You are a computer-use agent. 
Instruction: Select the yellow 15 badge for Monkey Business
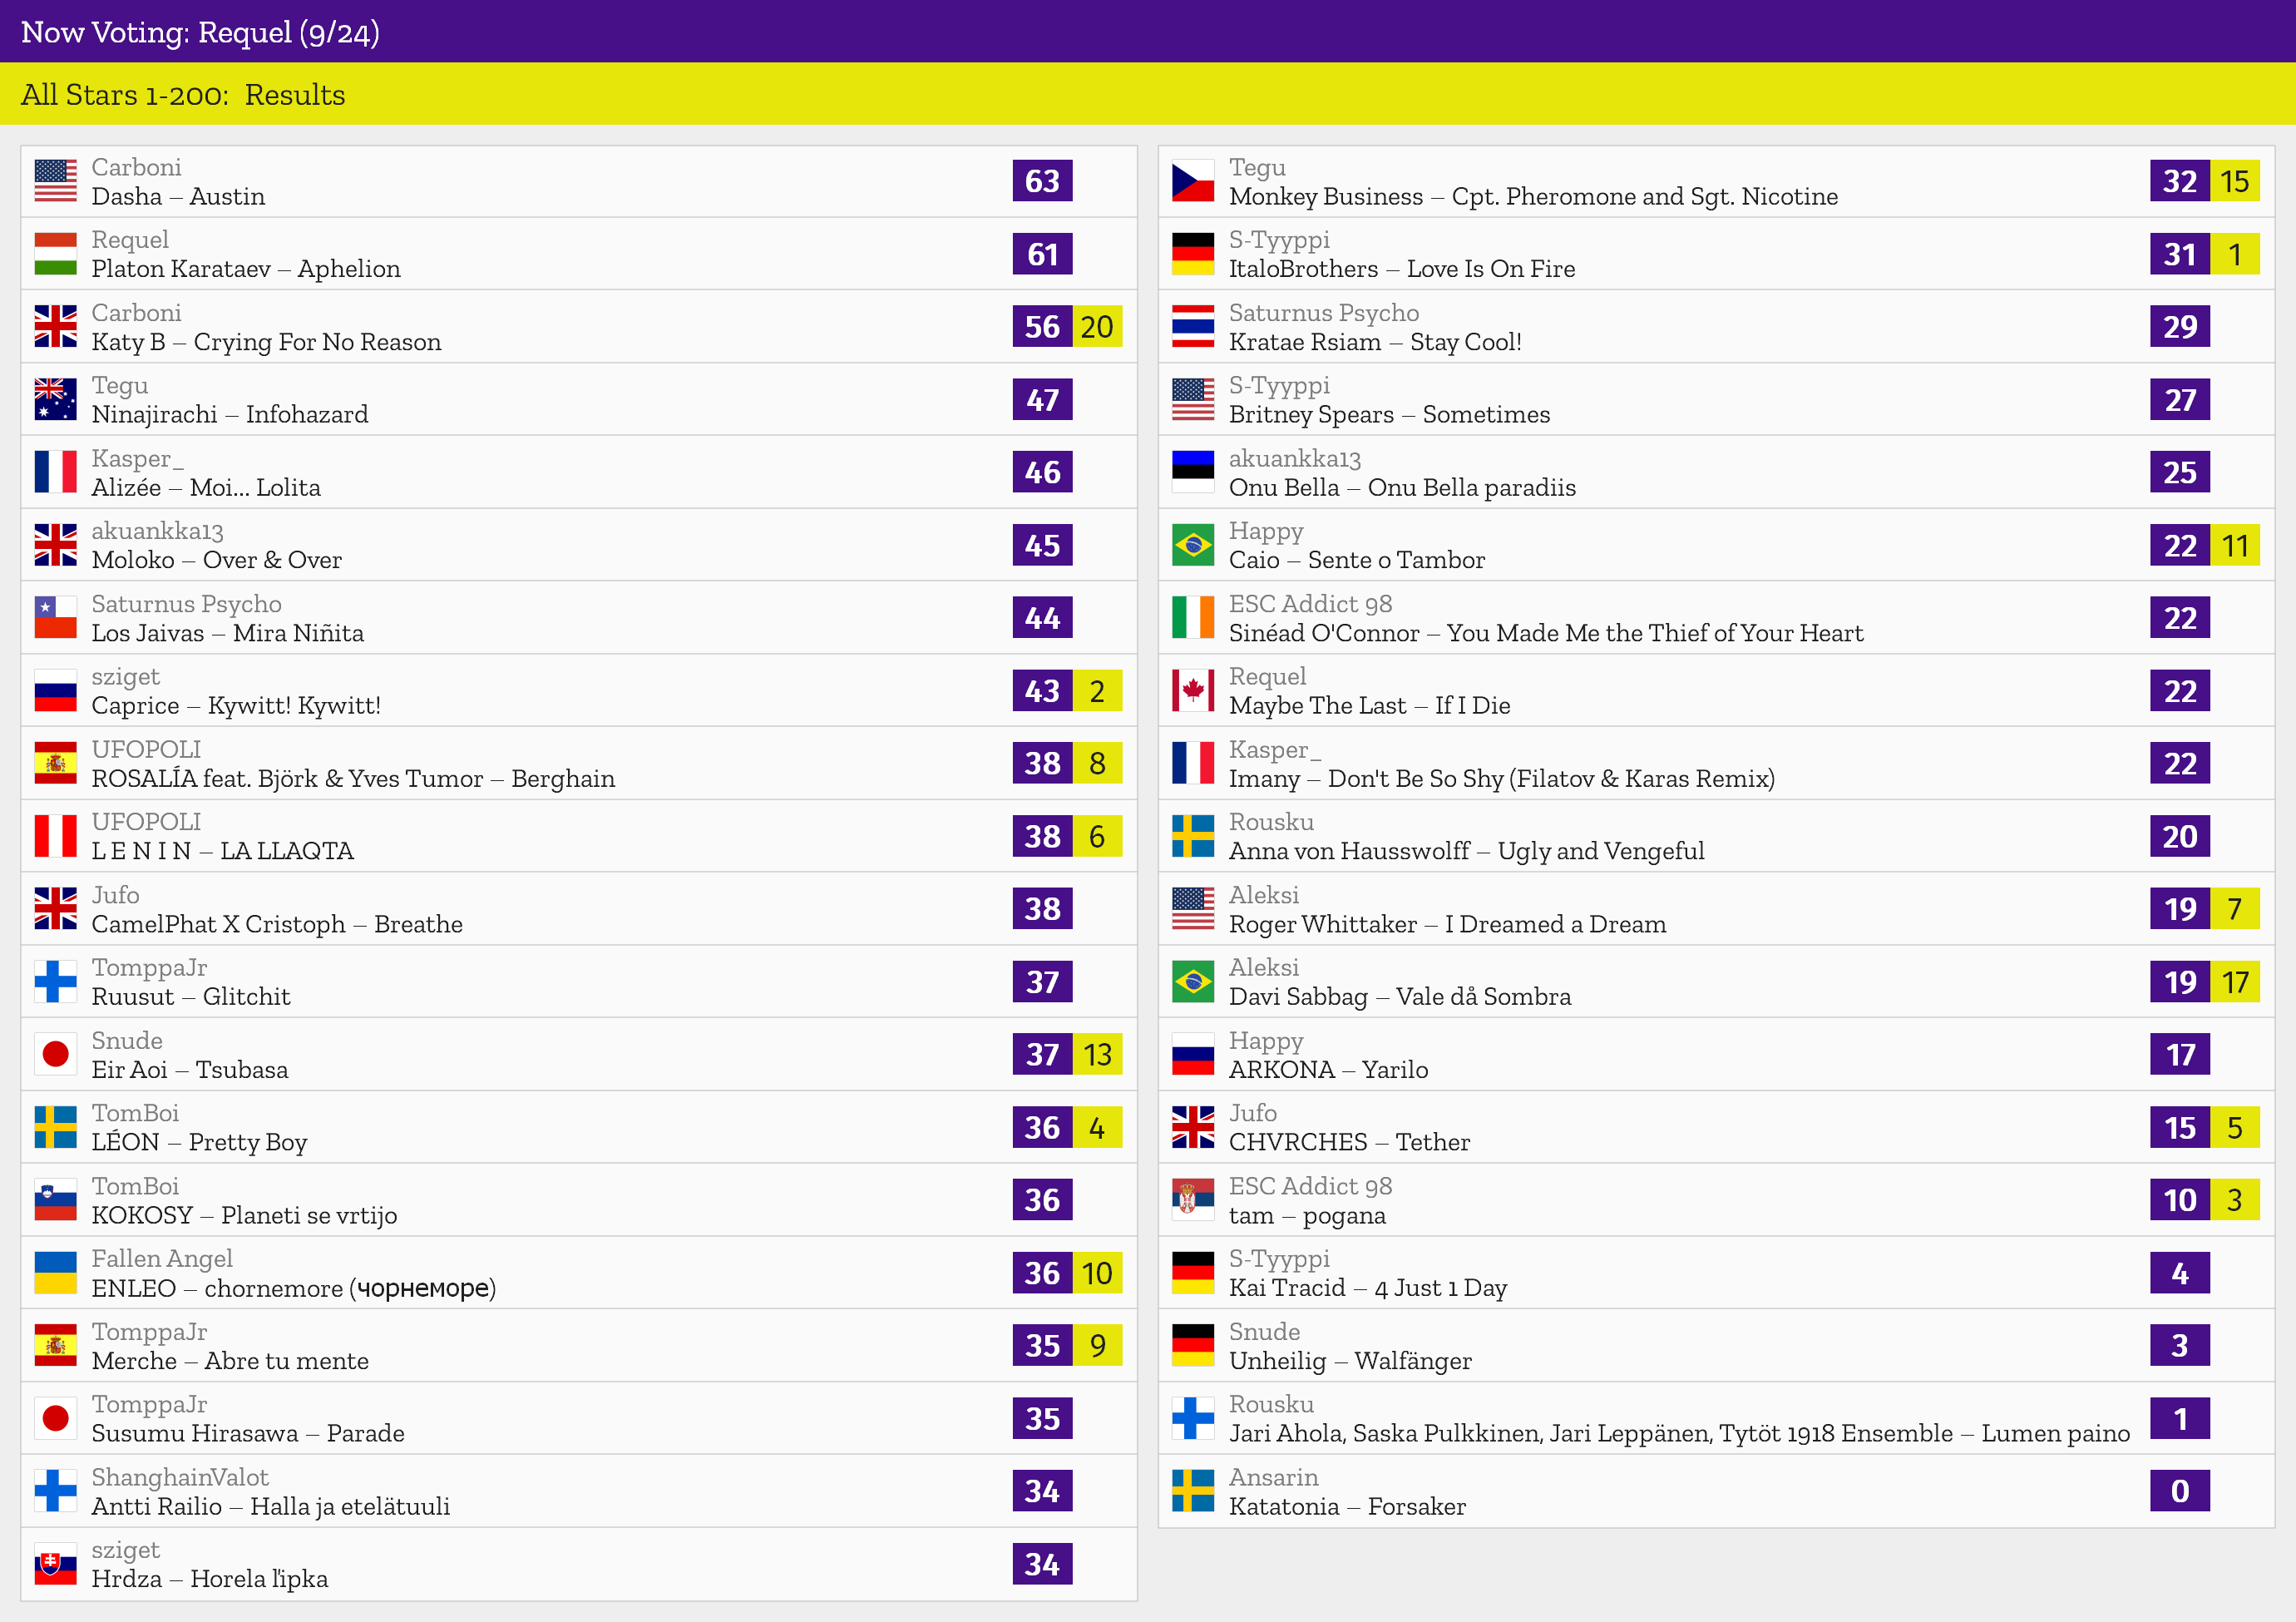point(2235,181)
